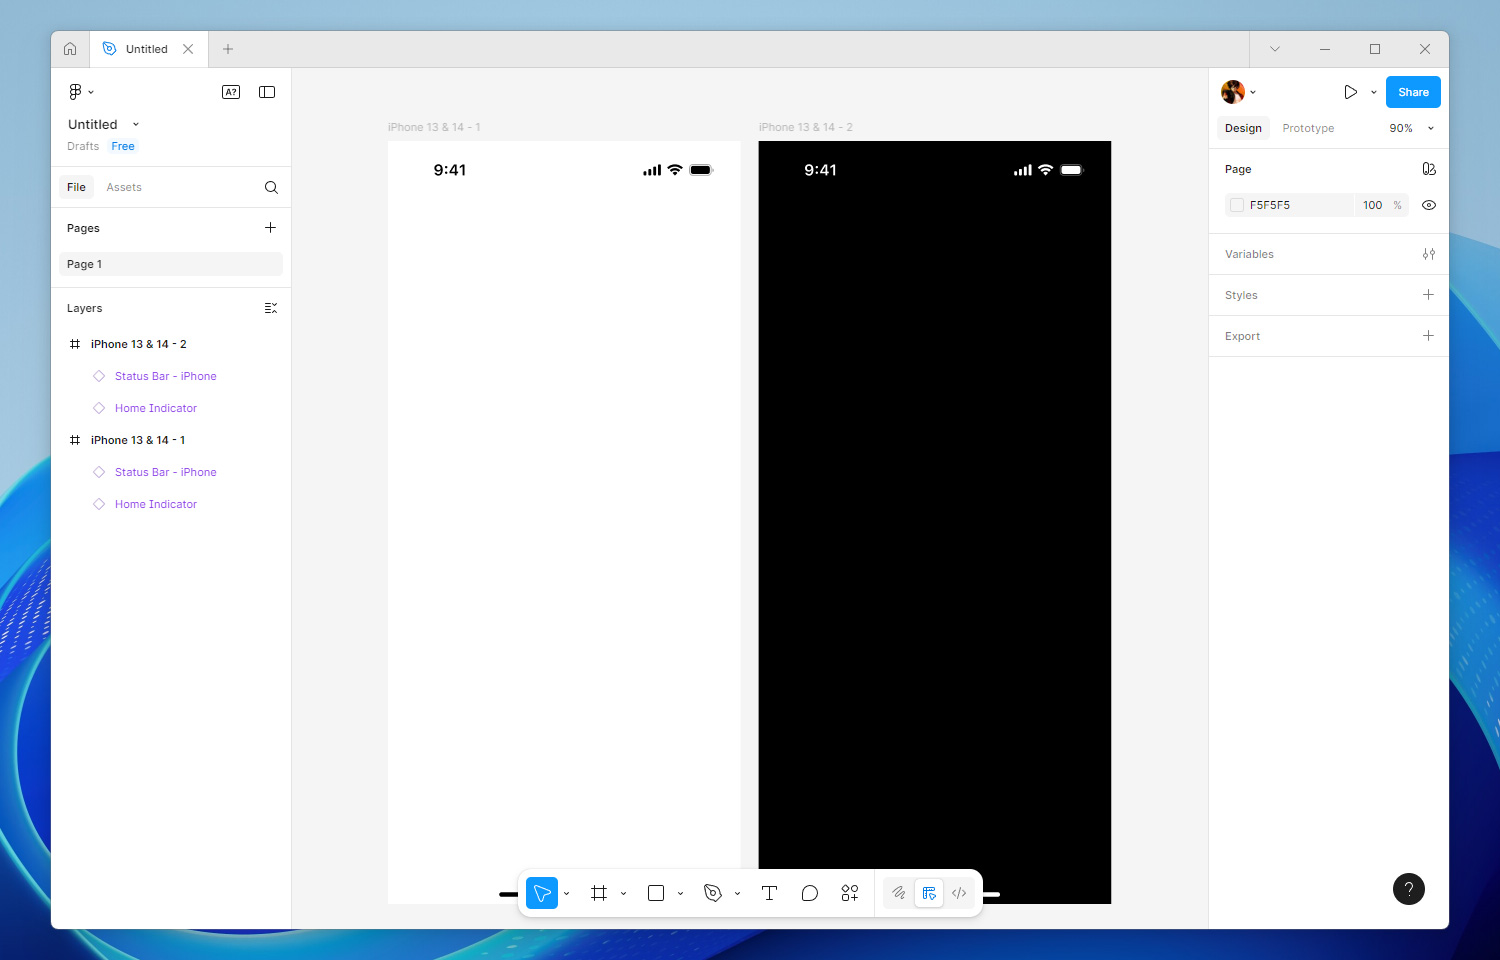
Task: Open Move tool options chevron
Action: (566, 893)
